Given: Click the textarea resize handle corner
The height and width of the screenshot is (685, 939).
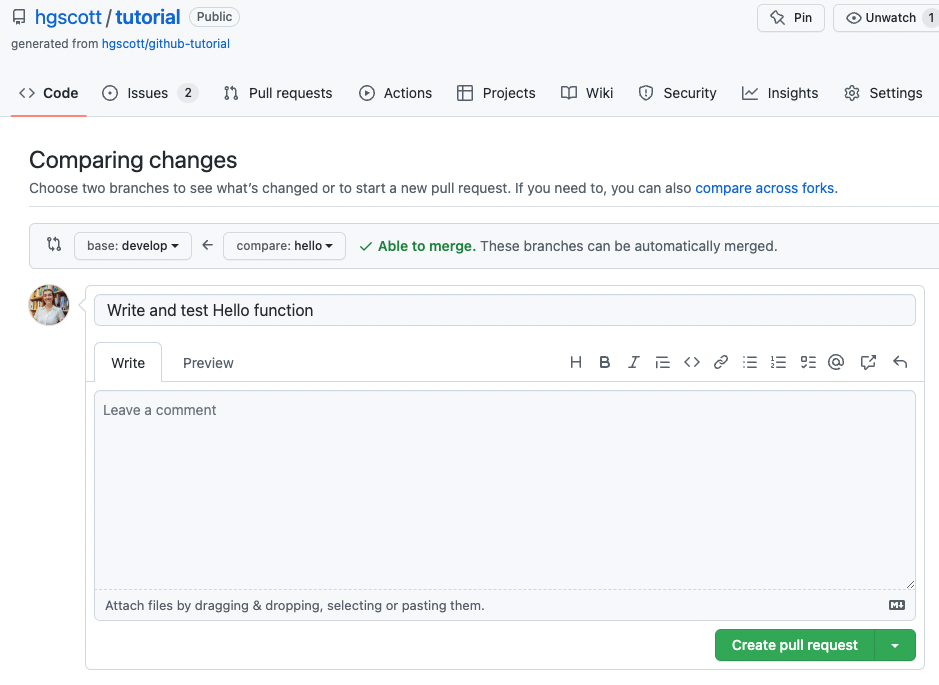Looking at the screenshot, I should [x=910, y=584].
